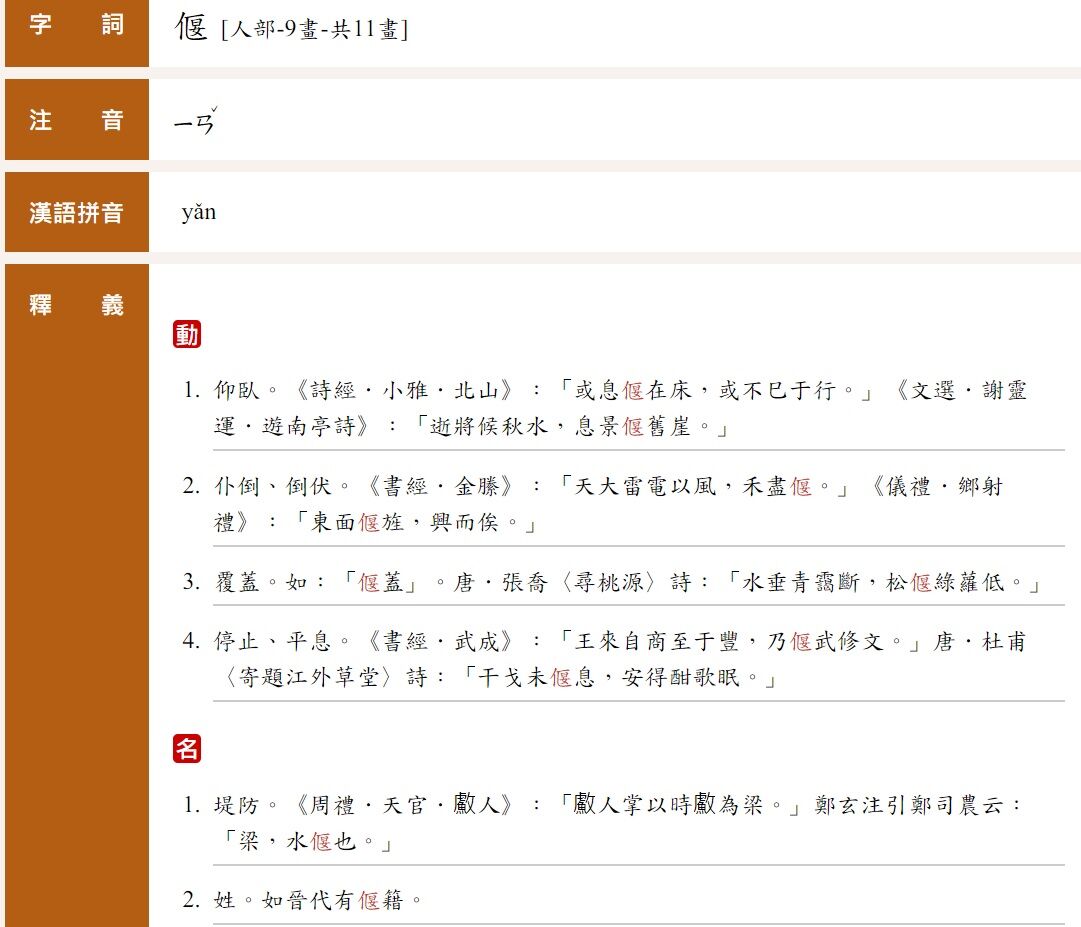This screenshot has height=927, width=1081.
Task: Click the red 名 part-of-speech badge
Action: [x=187, y=748]
